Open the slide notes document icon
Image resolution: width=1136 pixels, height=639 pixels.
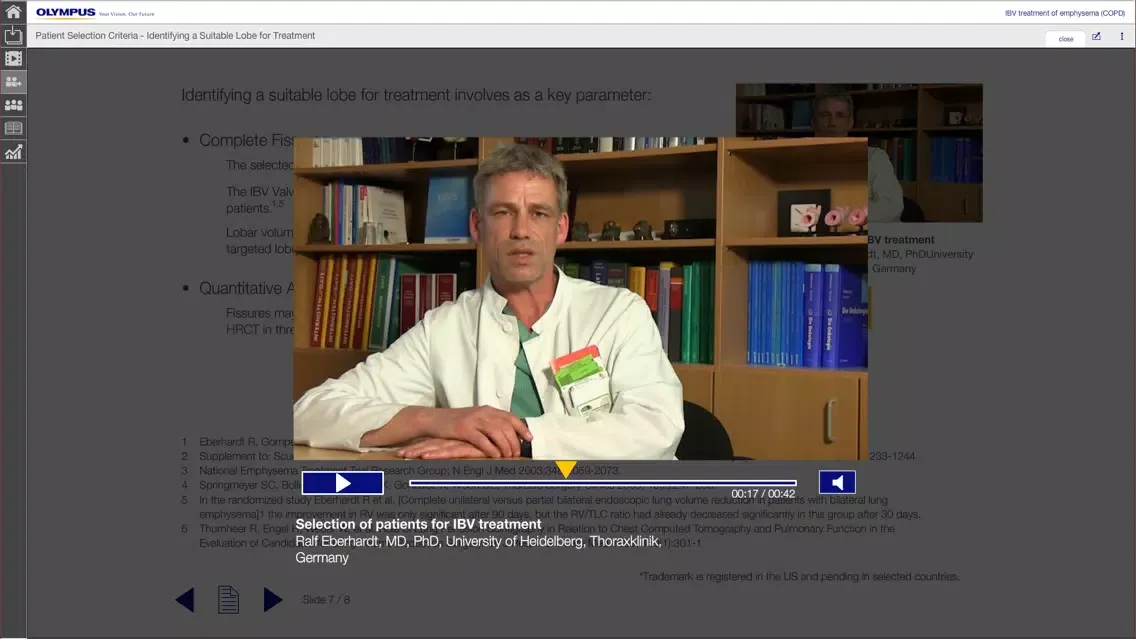click(x=228, y=599)
